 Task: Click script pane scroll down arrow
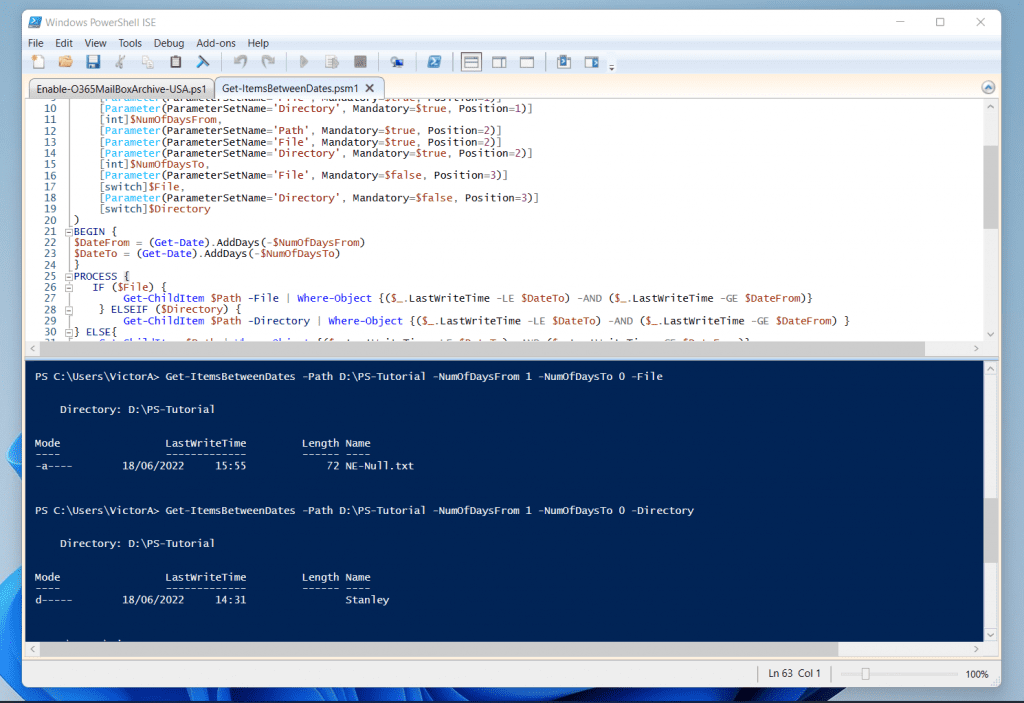[x=990, y=334]
